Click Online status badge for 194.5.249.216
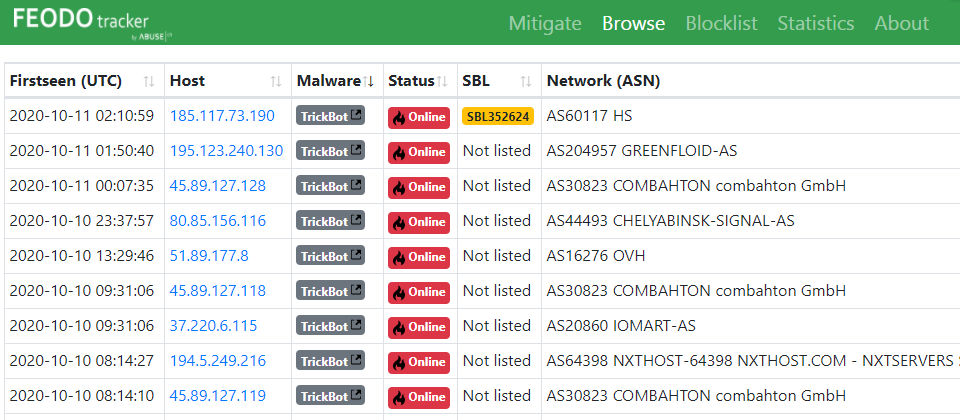 pos(419,362)
